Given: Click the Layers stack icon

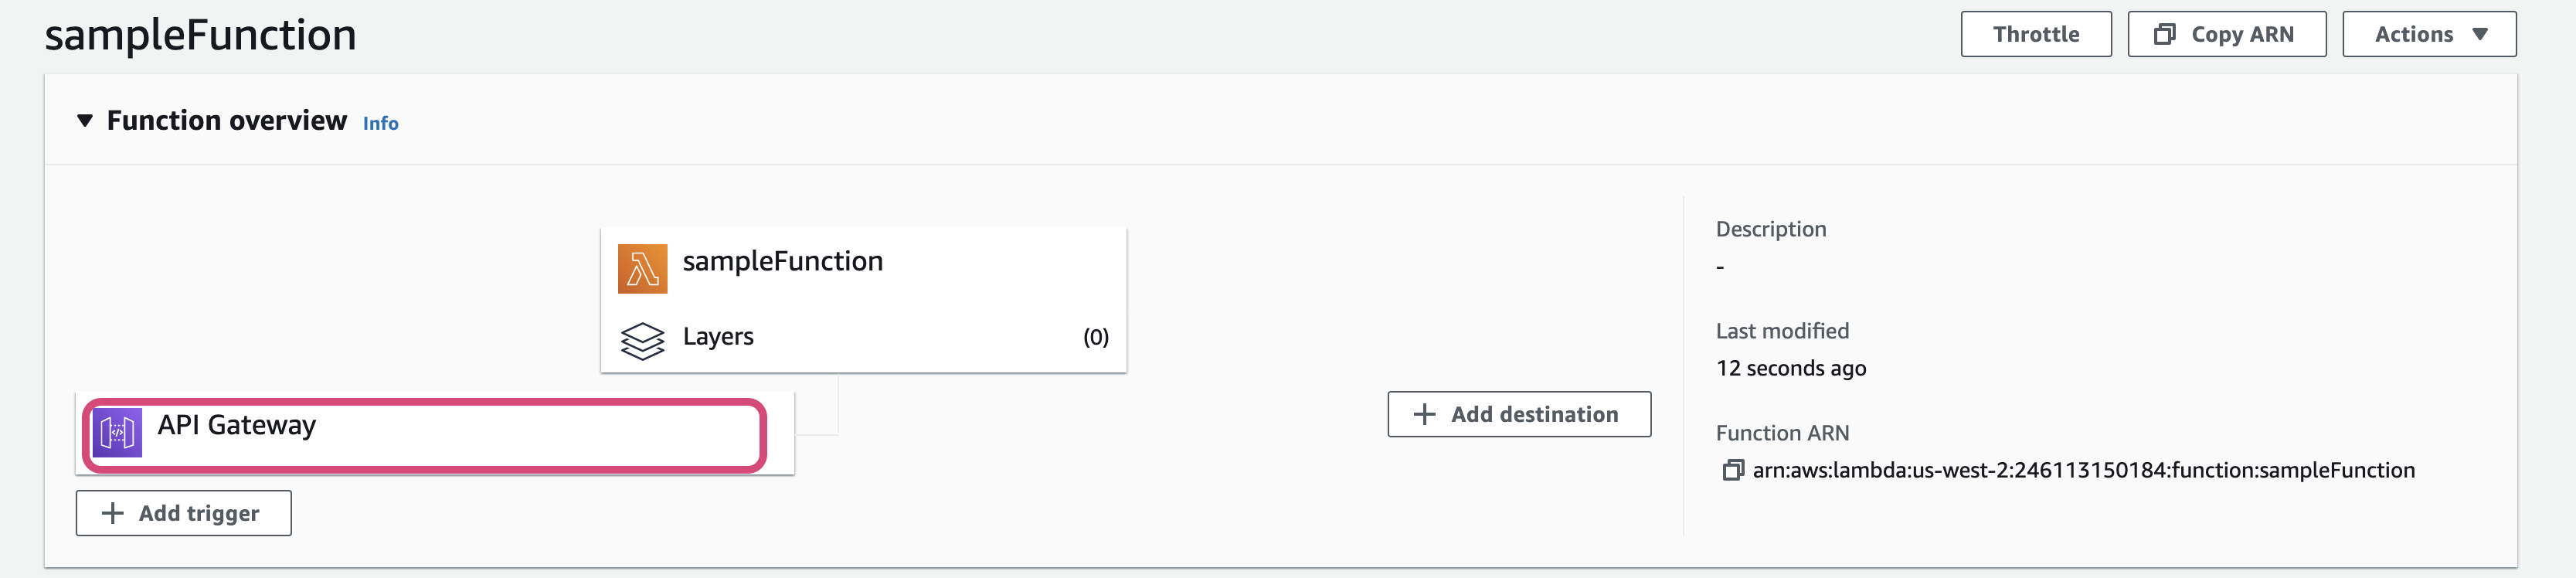Looking at the screenshot, I should [642, 340].
